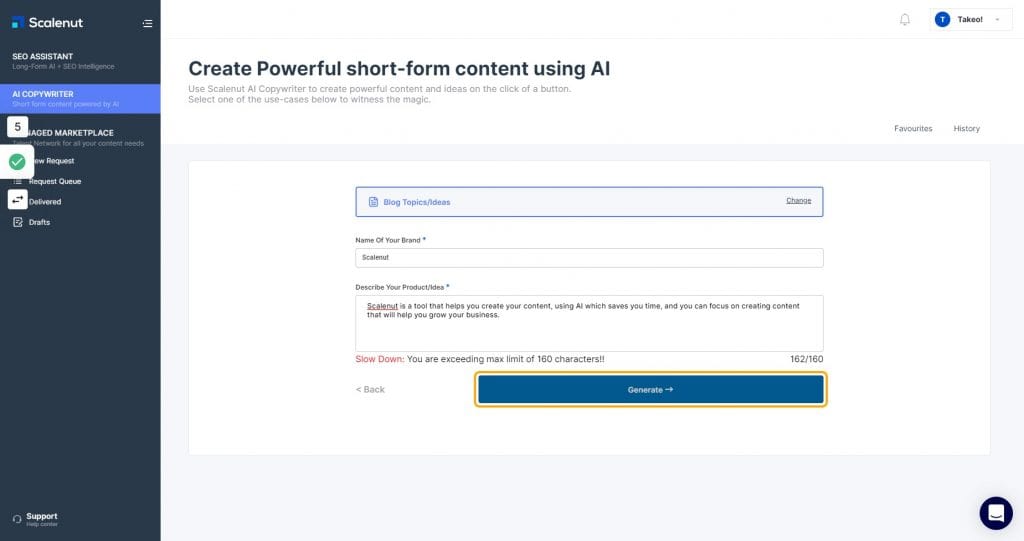Click the Change link
The image size is (1024, 541).
coord(799,201)
